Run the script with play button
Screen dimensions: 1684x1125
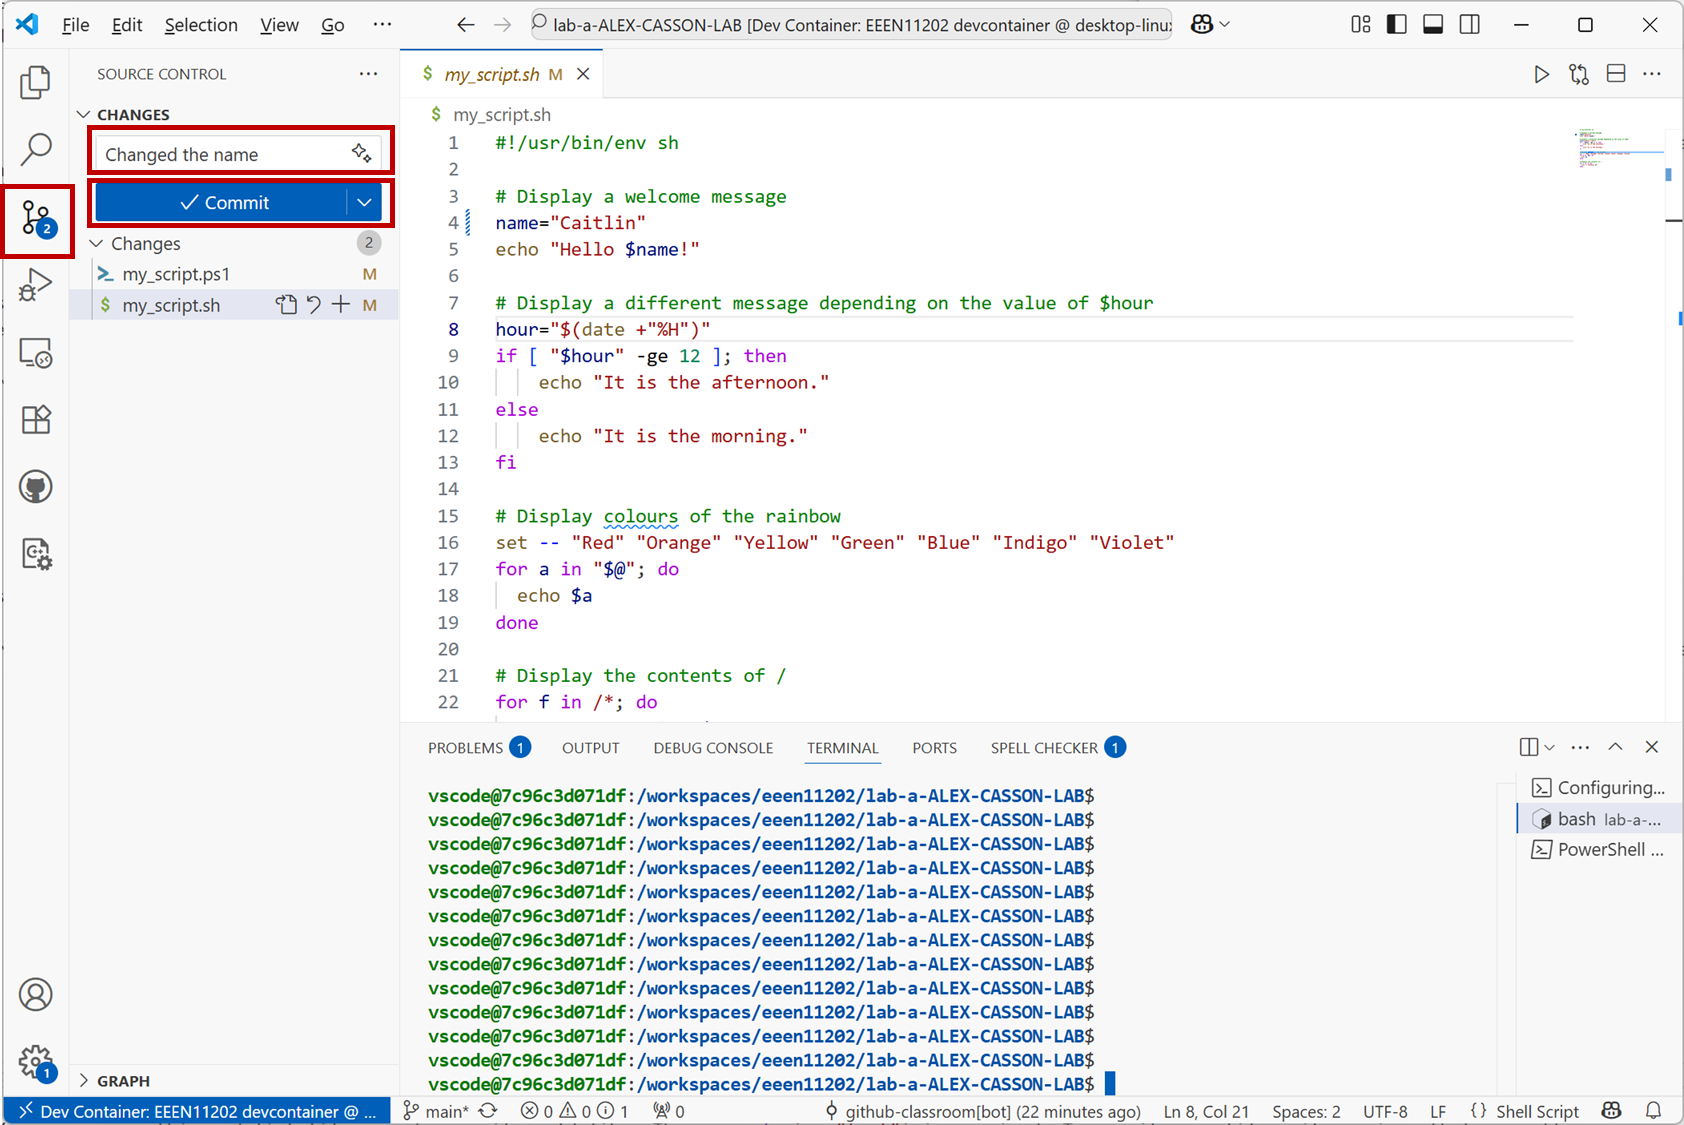tap(1541, 74)
